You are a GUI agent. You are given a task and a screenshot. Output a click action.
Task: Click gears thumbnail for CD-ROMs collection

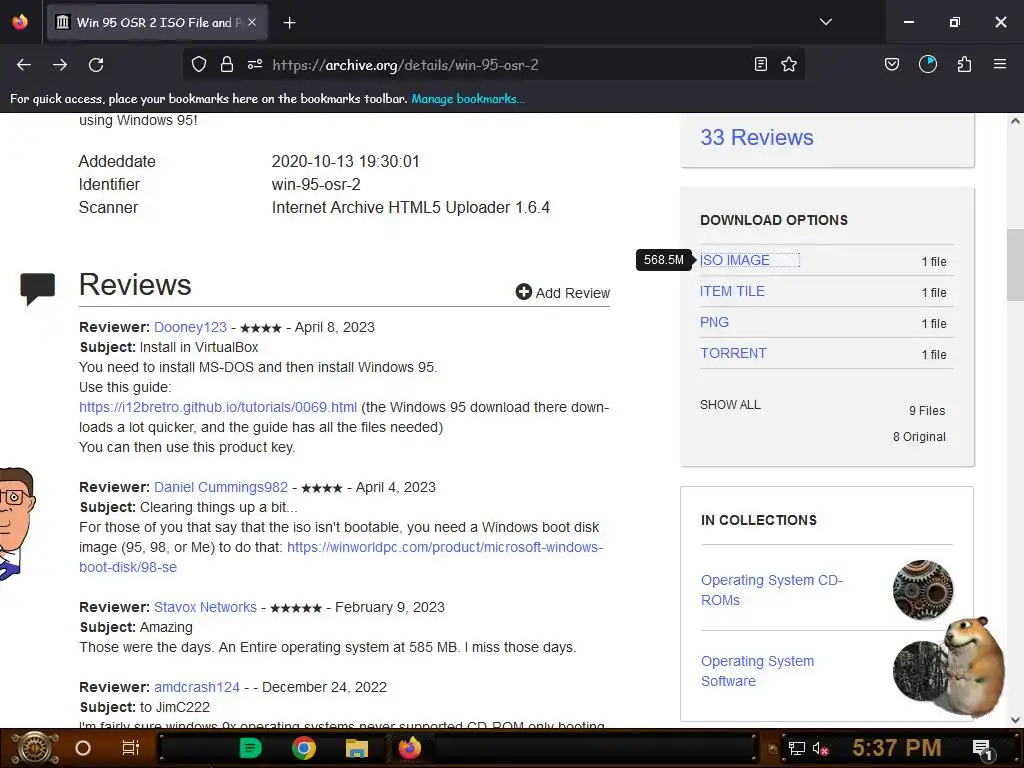(x=923, y=590)
